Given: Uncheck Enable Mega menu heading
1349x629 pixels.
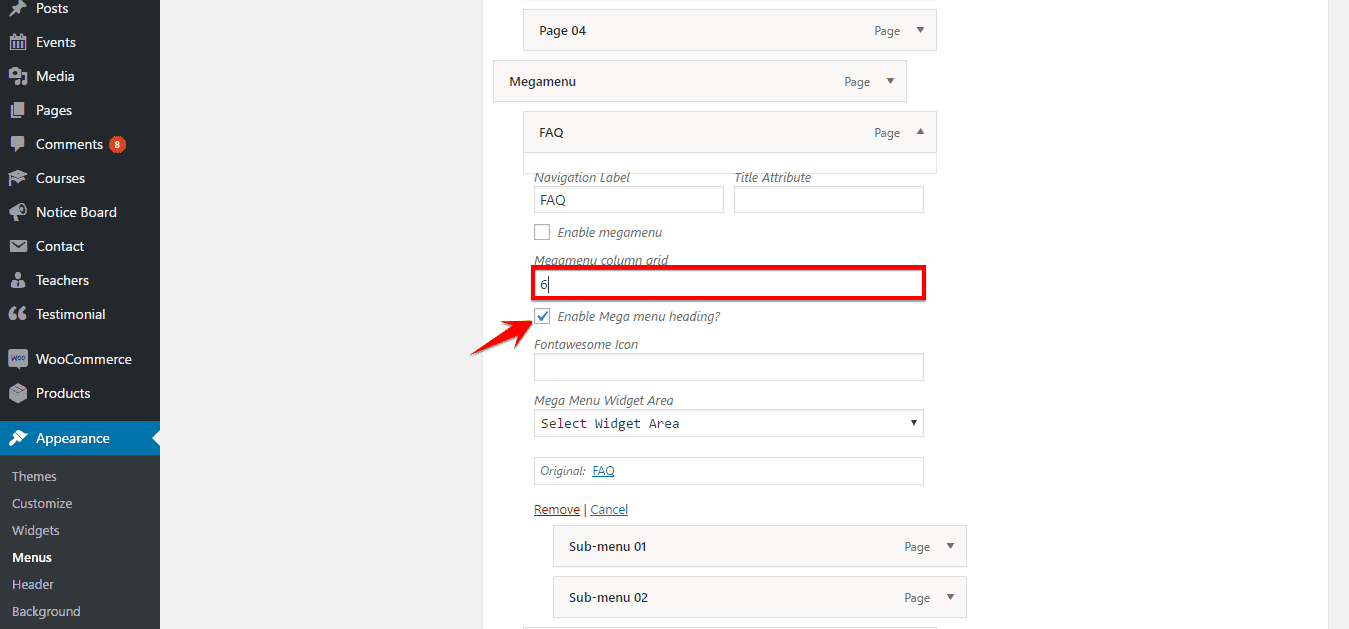Looking at the screenshot, I should pos(542,316).
